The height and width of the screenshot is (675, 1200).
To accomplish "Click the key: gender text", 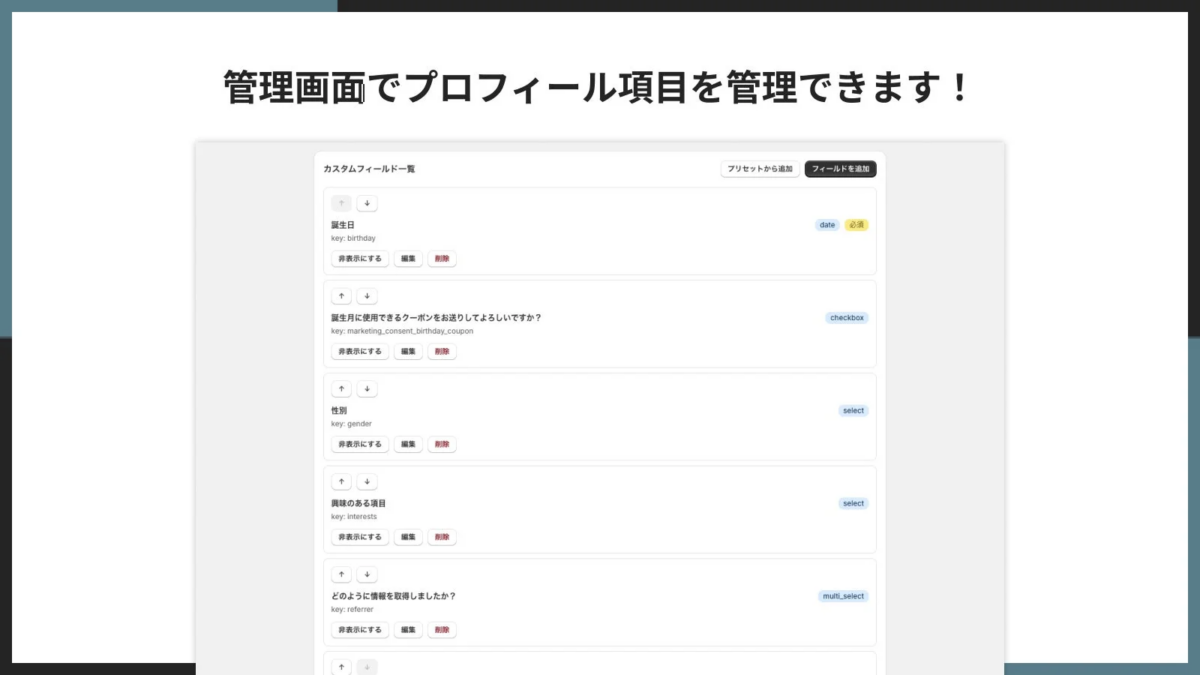I will click(351, 424).
